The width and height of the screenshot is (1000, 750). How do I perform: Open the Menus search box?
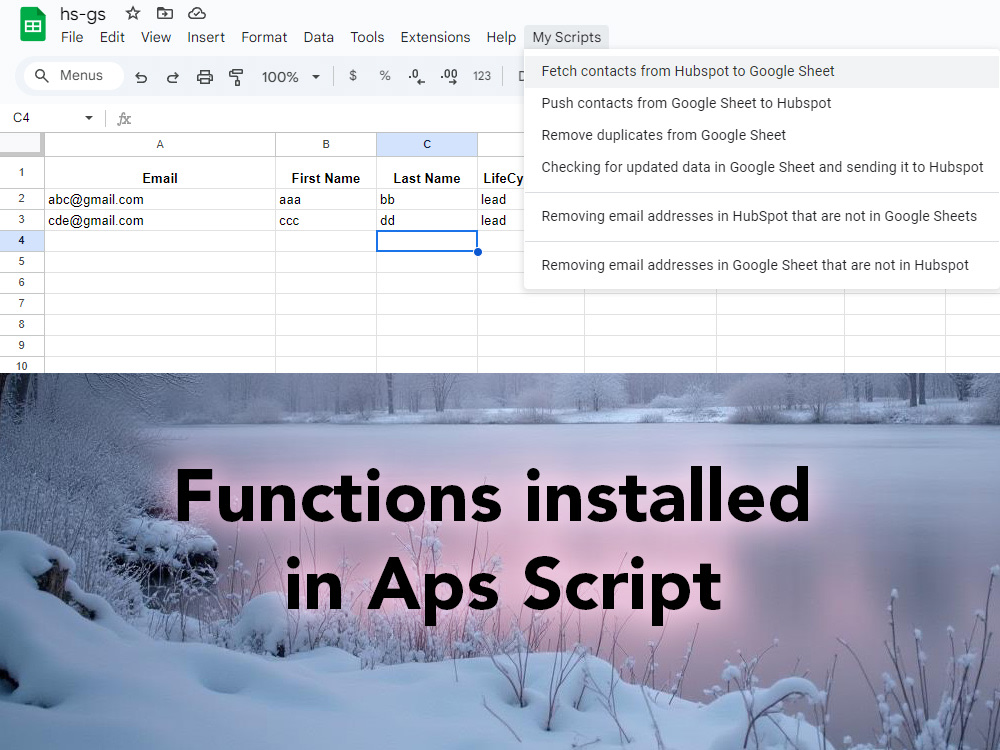tap(73, 75)
